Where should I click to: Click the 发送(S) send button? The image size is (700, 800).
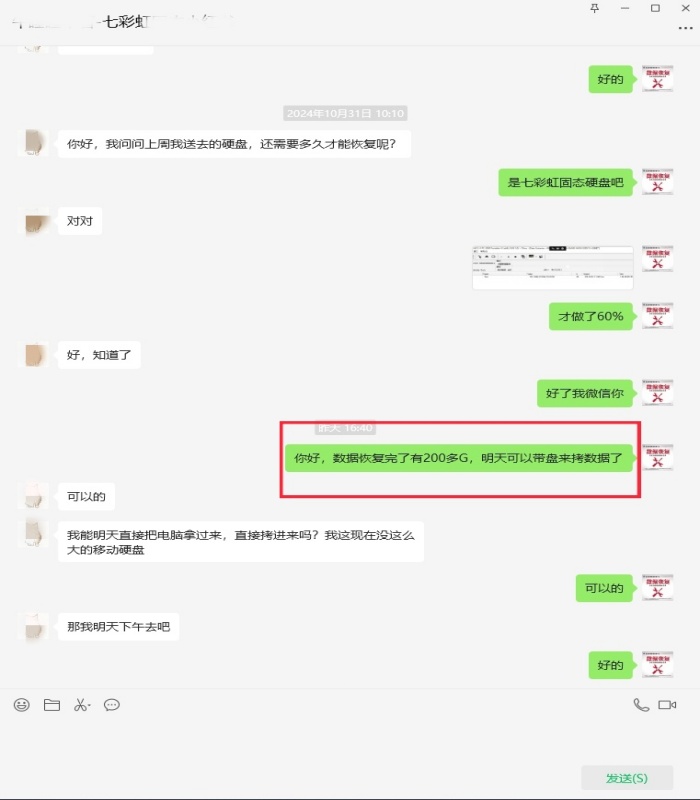pos(627,778)
